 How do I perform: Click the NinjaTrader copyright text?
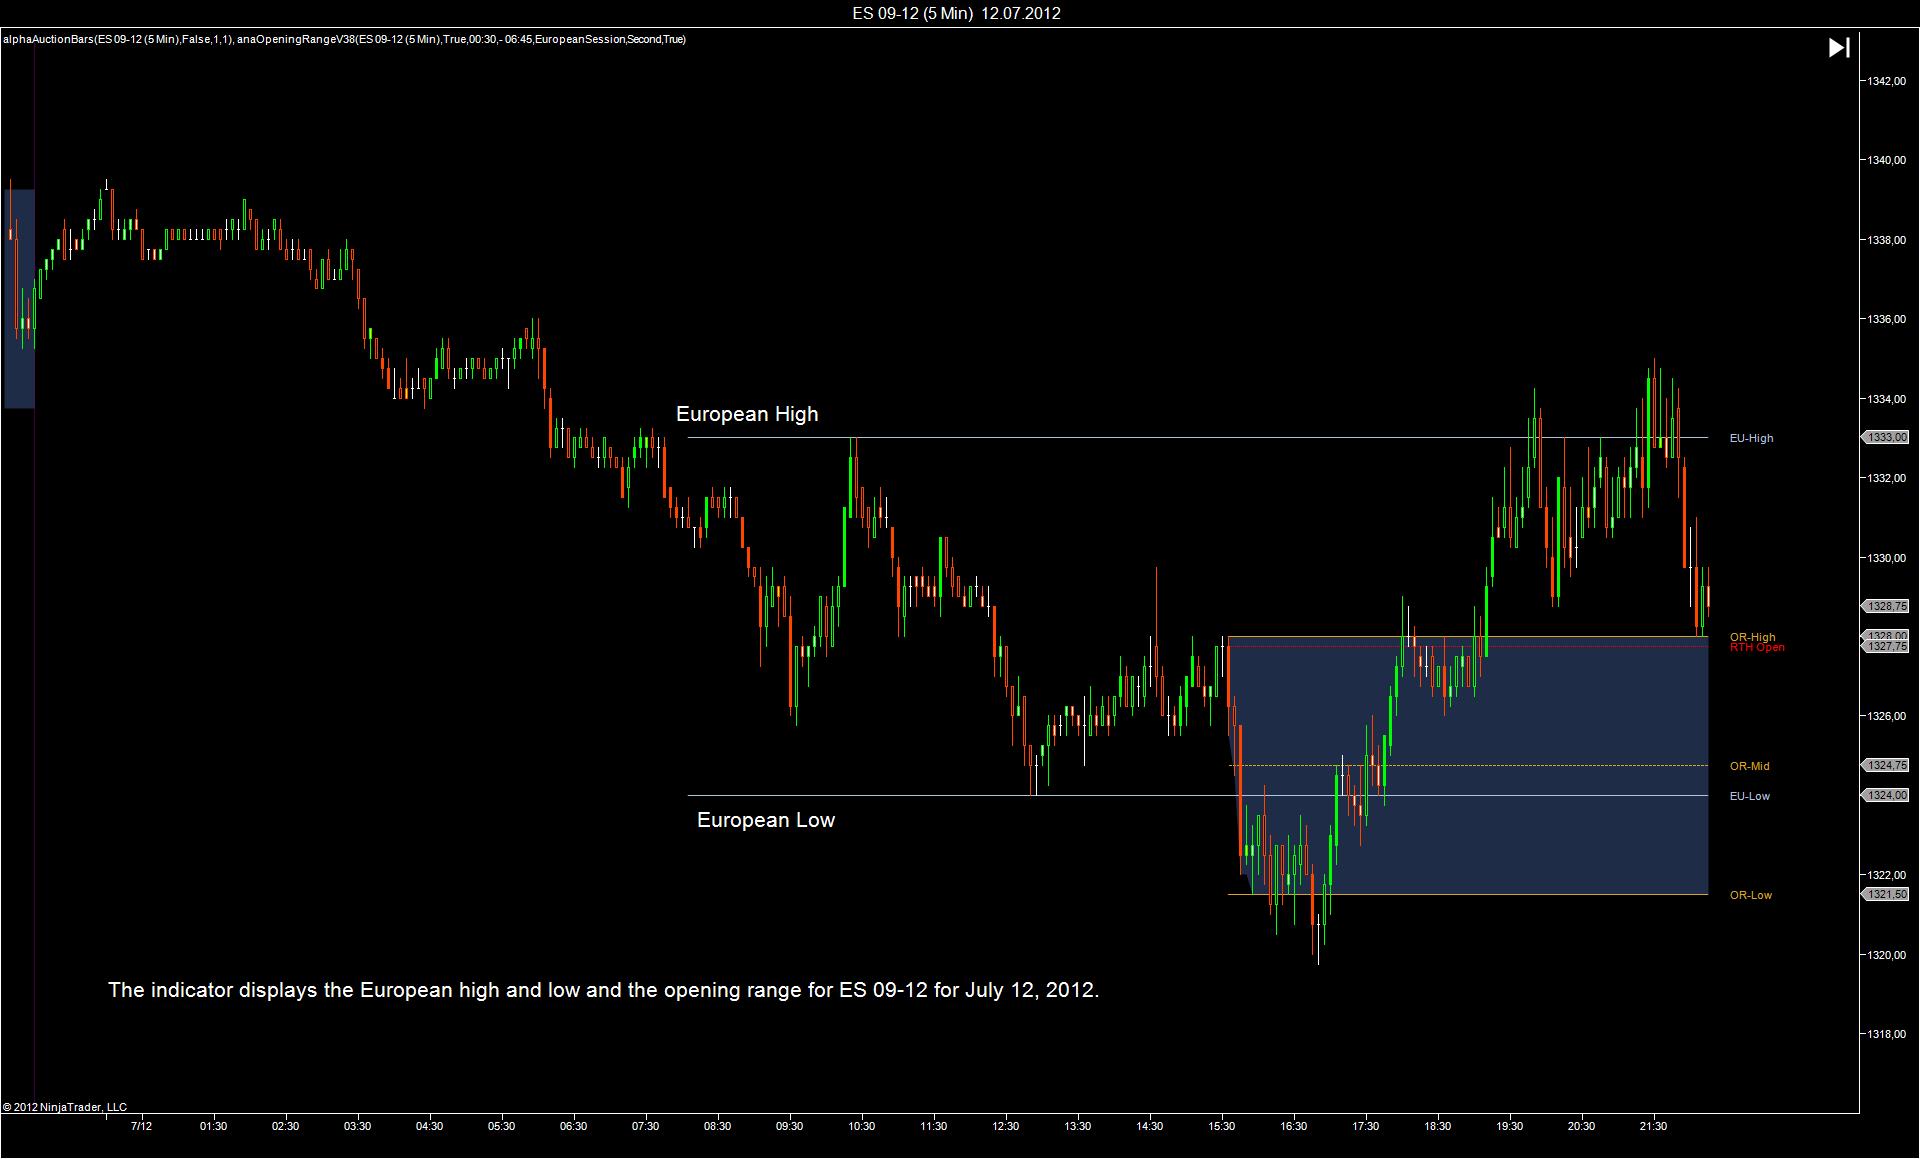tap(65, 1107)
